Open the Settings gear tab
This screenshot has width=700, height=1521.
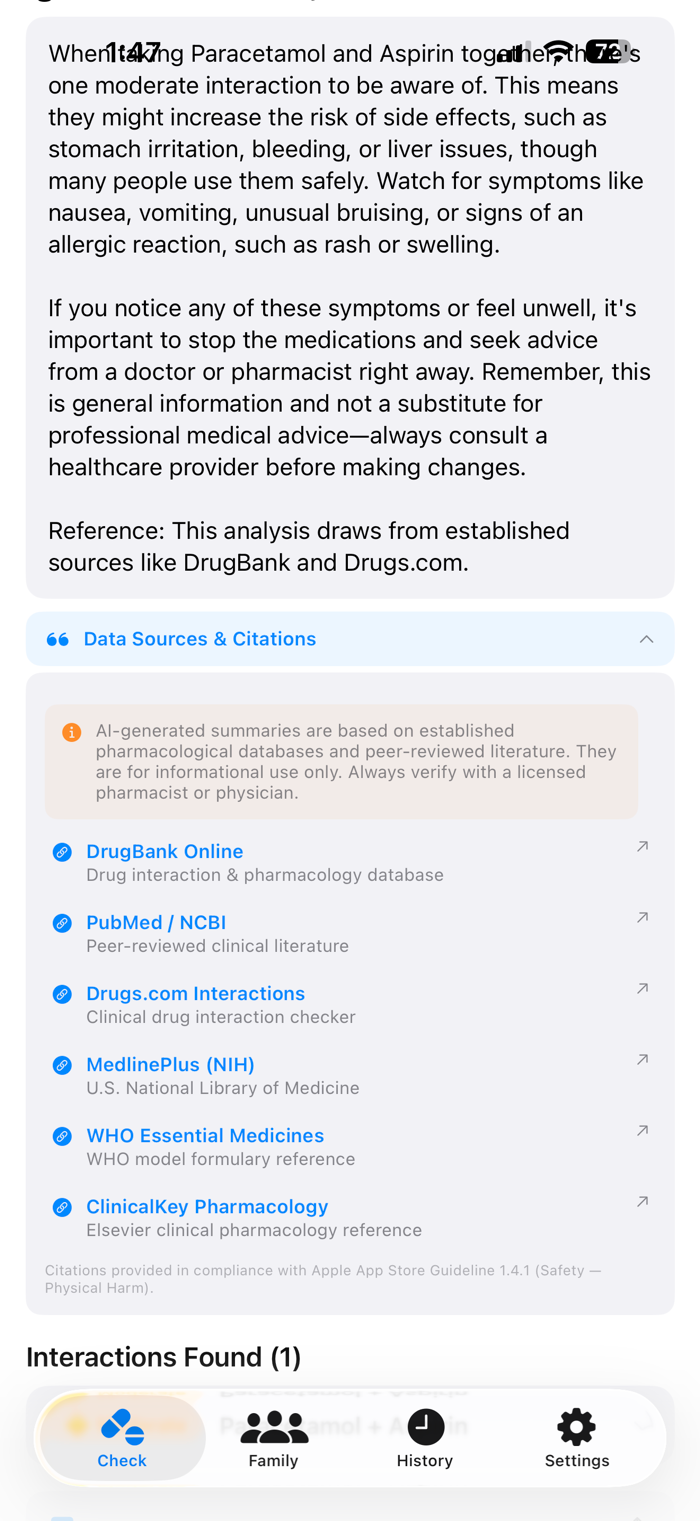pyautogui.click(x=577, y=1438)
